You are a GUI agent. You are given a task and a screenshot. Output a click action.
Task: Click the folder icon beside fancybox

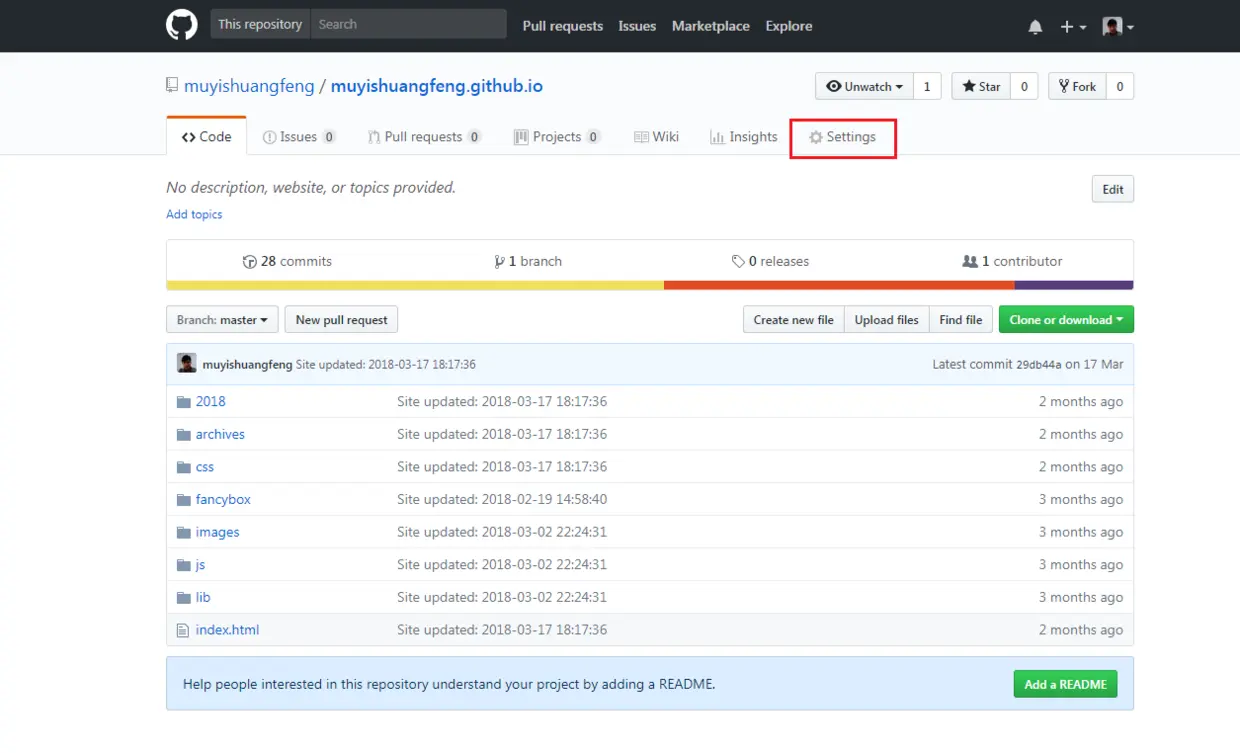click(x=183, y=500)
